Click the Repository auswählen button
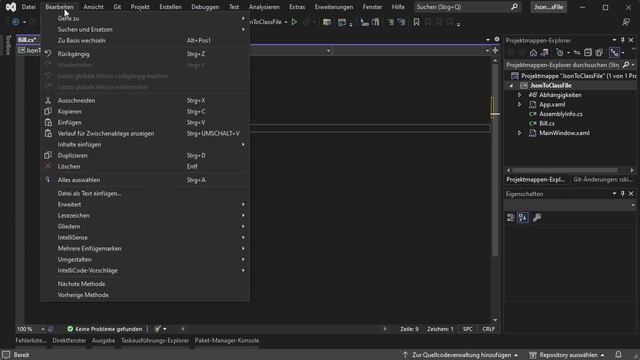Viewport: 640px width, 360px height. [x=567, y=355]
